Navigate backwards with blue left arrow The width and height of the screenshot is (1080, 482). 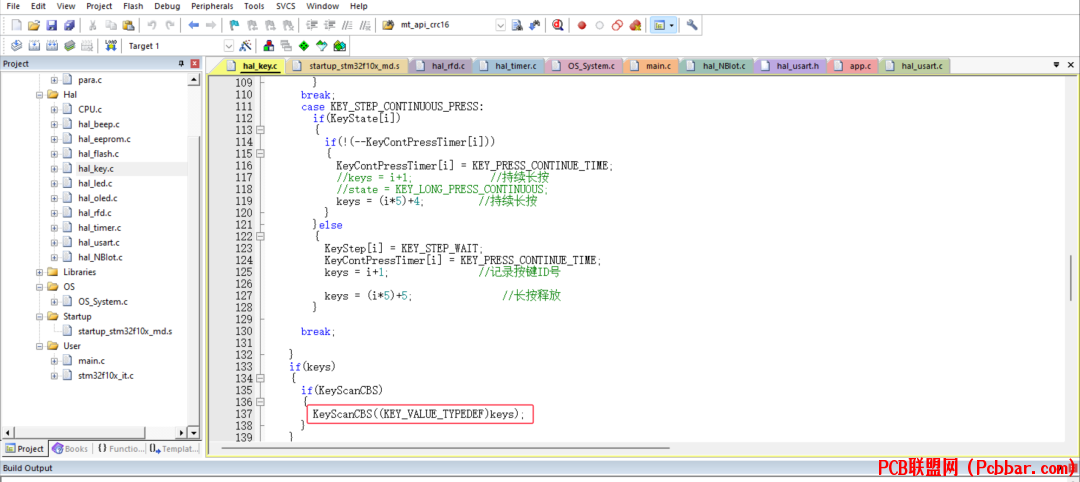pos(194,25)
